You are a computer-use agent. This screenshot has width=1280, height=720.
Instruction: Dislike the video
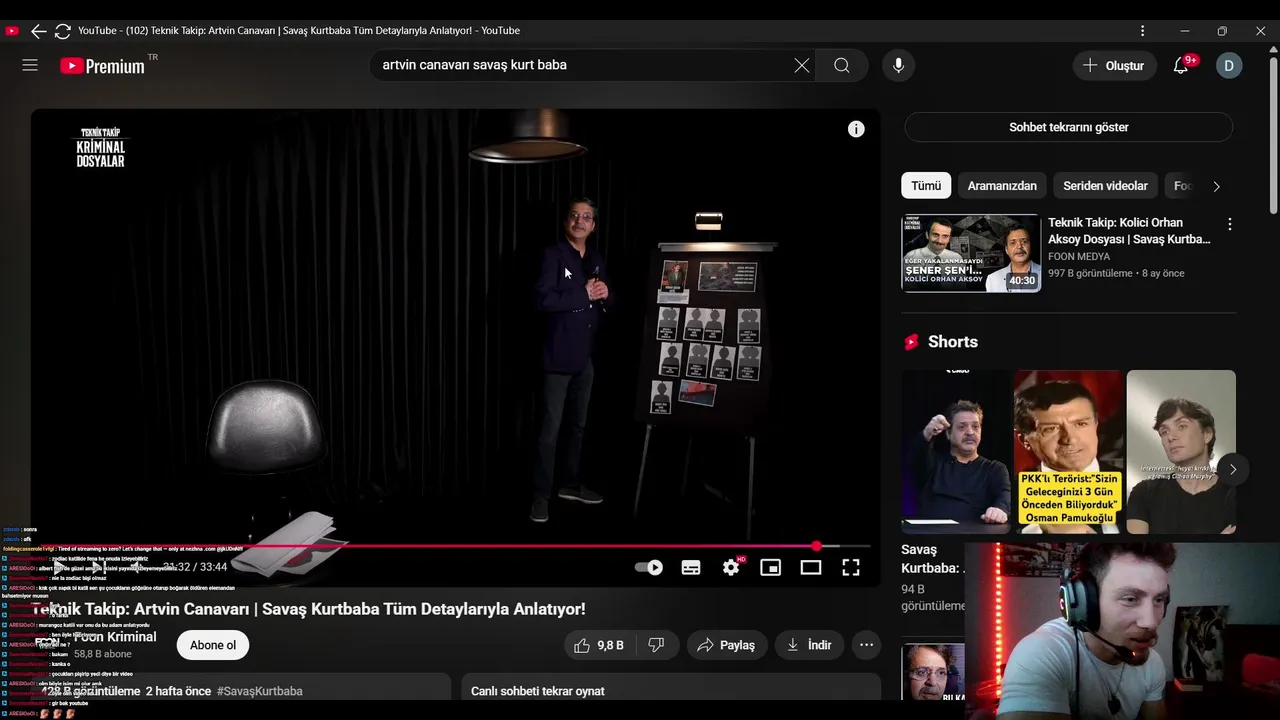(x=657, y=645)
